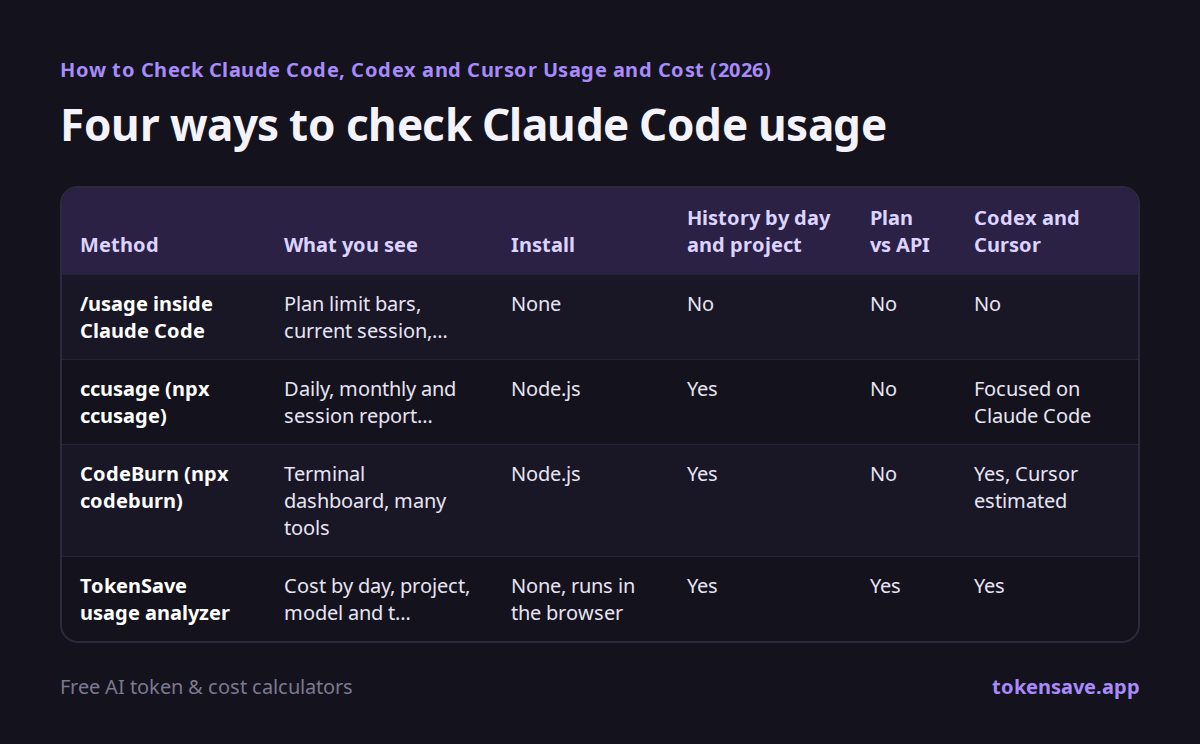Viewport: 1200px width, 744px height.
Task: Click the 'Node.js' install cell in the ccusage row
Action: coord(546,389)
